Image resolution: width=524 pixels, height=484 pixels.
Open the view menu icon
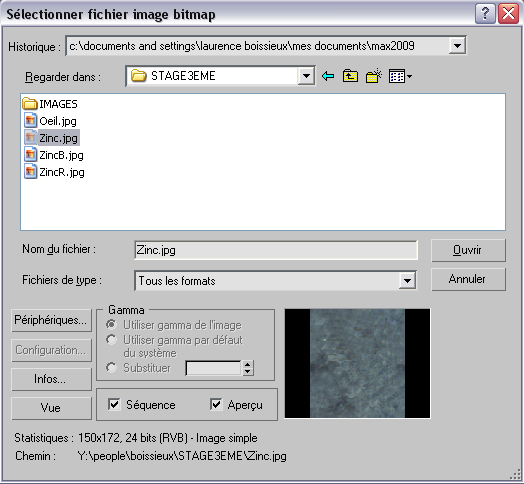coord(400,76)
